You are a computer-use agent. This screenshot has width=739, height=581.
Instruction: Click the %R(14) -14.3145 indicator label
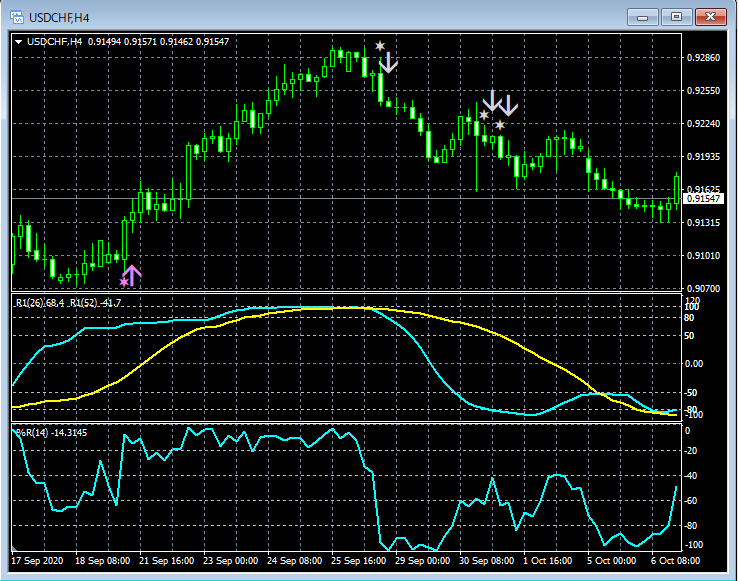[51, 433]
